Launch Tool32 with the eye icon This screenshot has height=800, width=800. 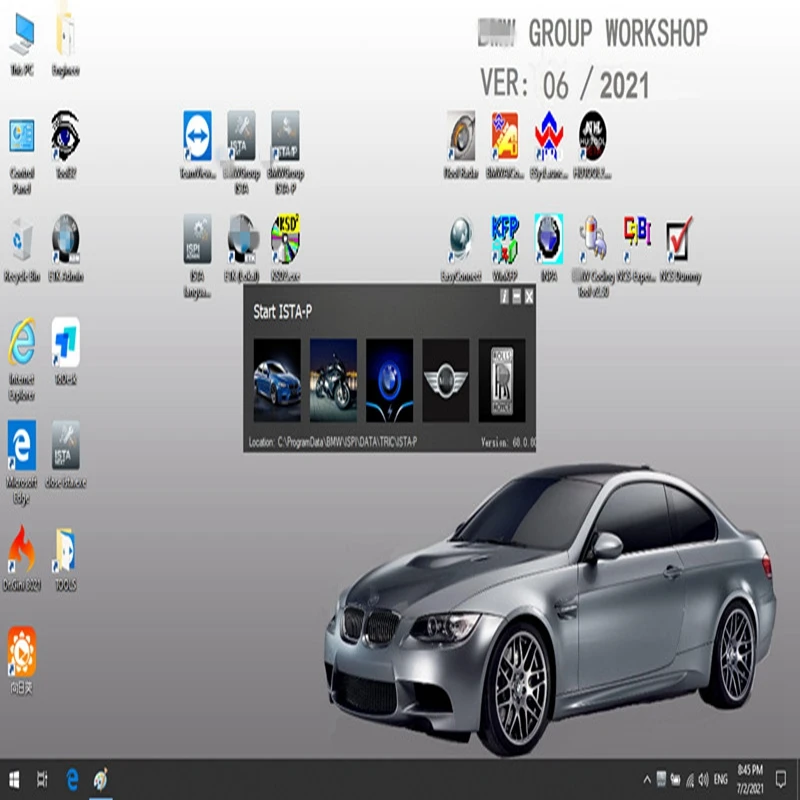click(x=65, y=145)
